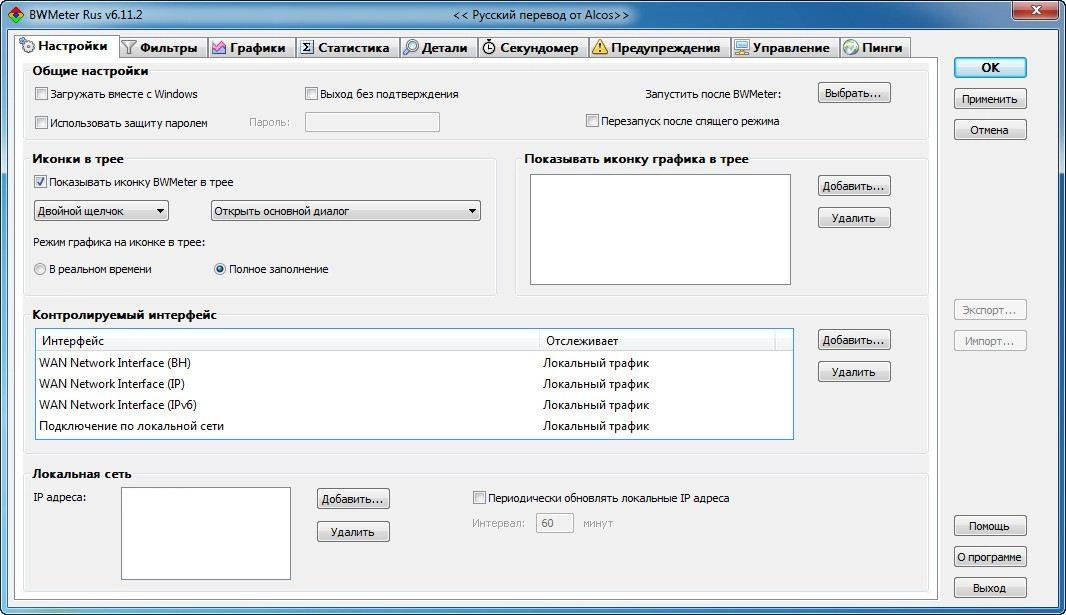Select В реальном времени radio button
Screen dimensions: 1066x615
click(39, 269)
